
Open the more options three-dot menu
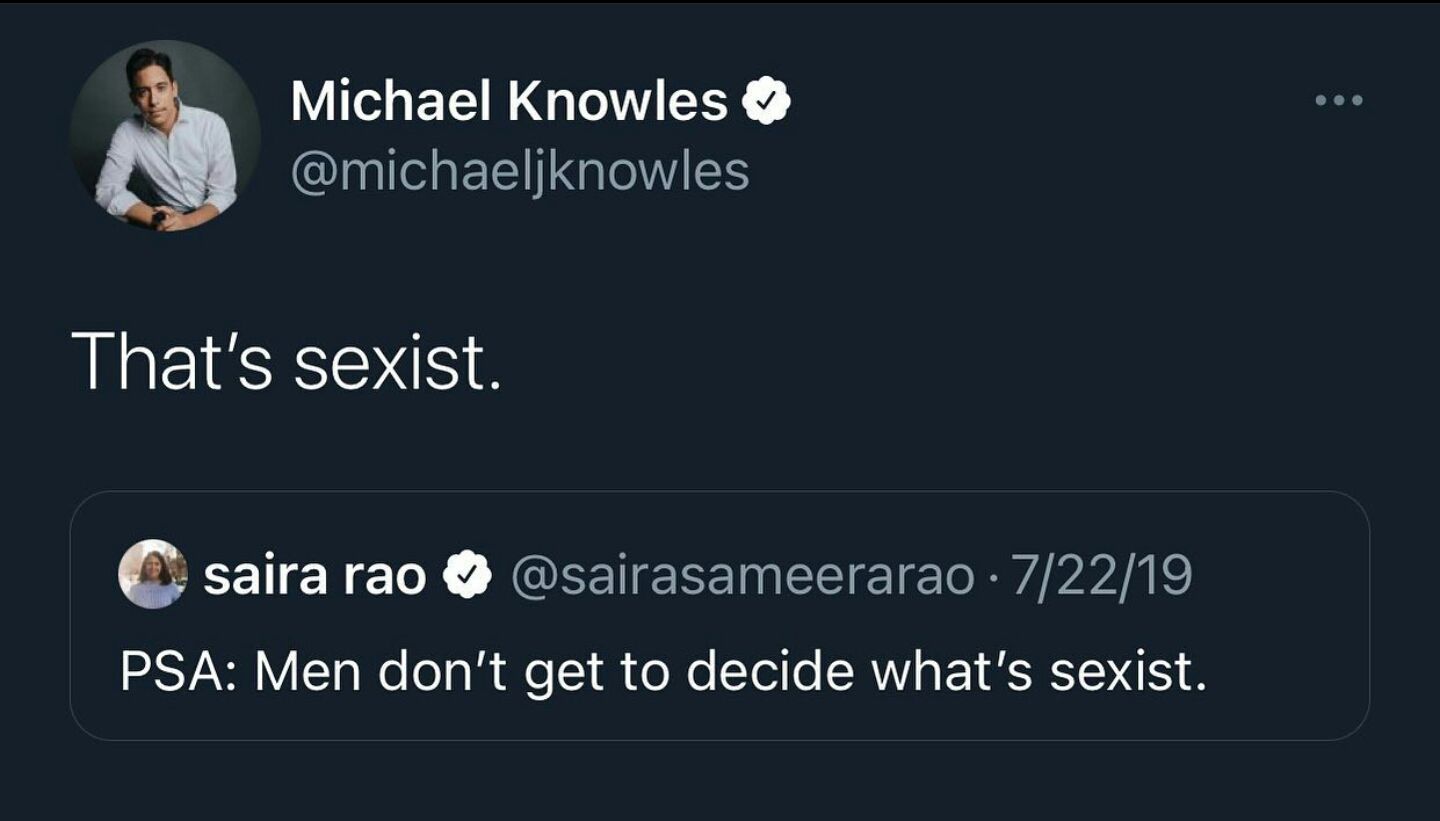click(x=1339, y=100)
